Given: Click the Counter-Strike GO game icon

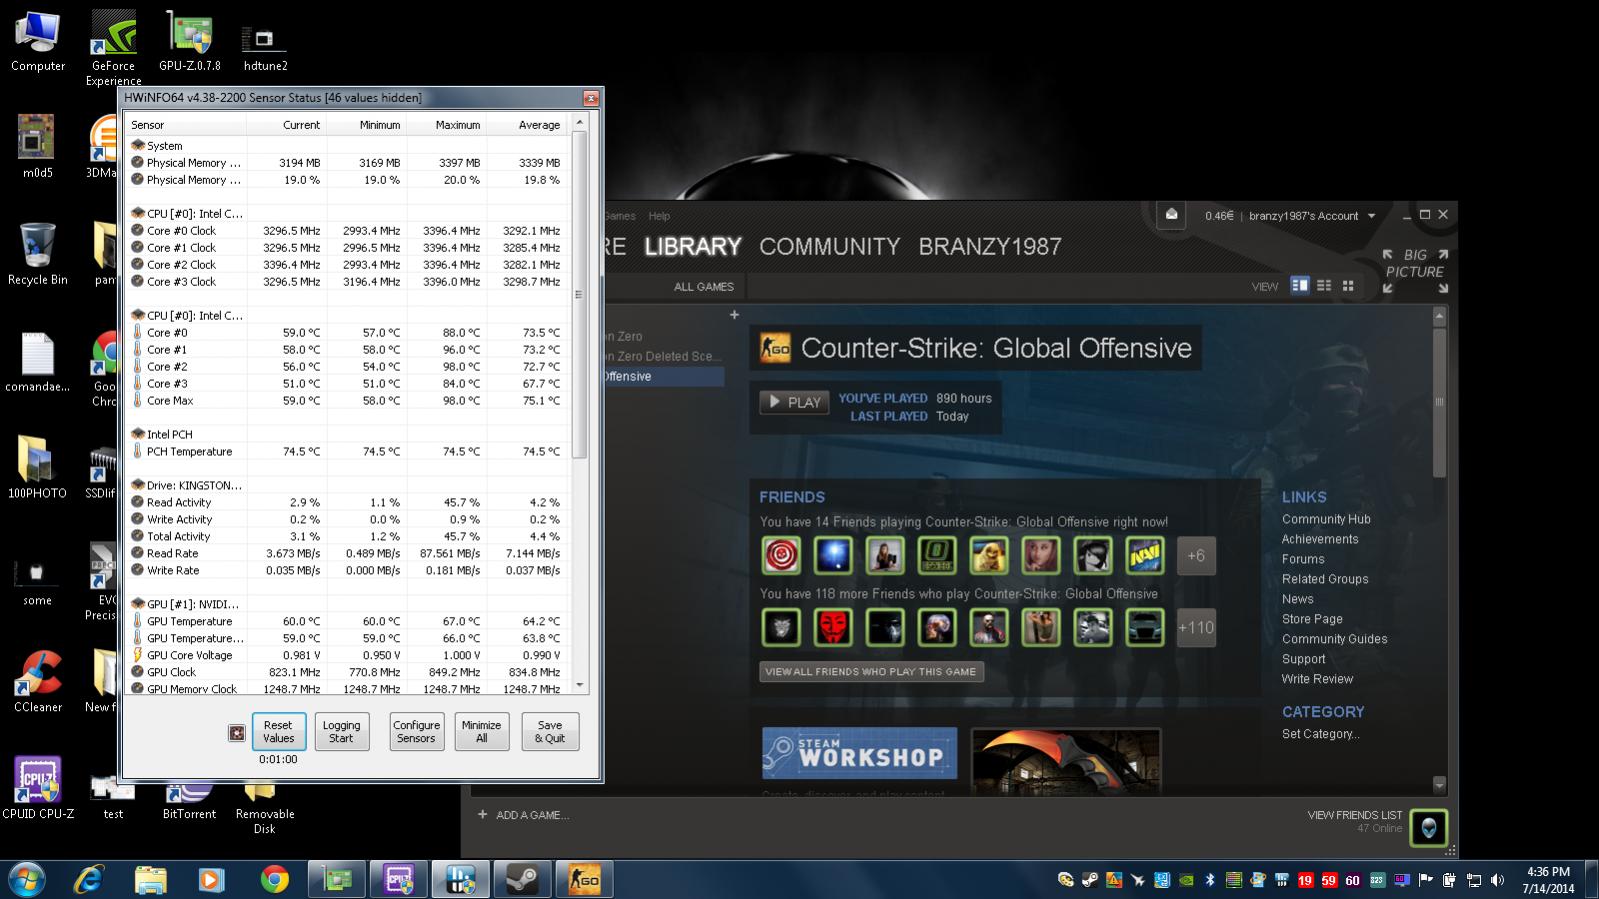Looking at the screenshot, I should tap(775, 348).
